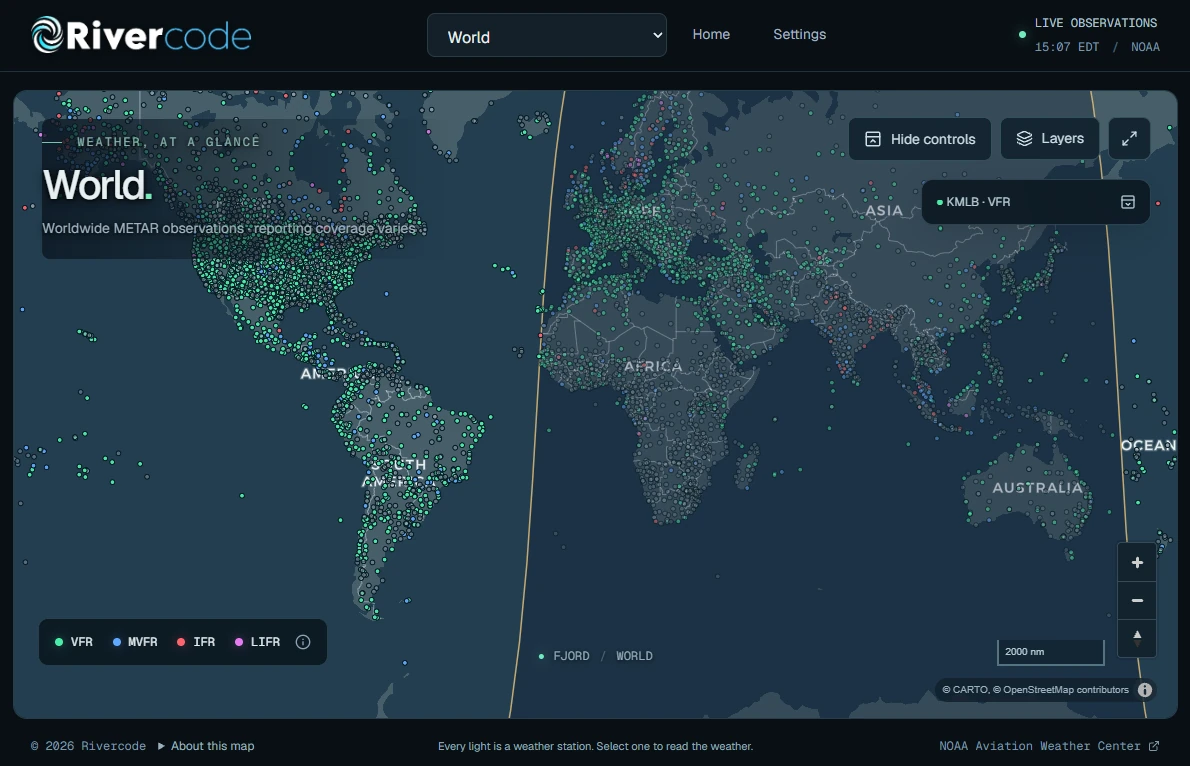Click the LIFR legend entry

pos(257,642)
